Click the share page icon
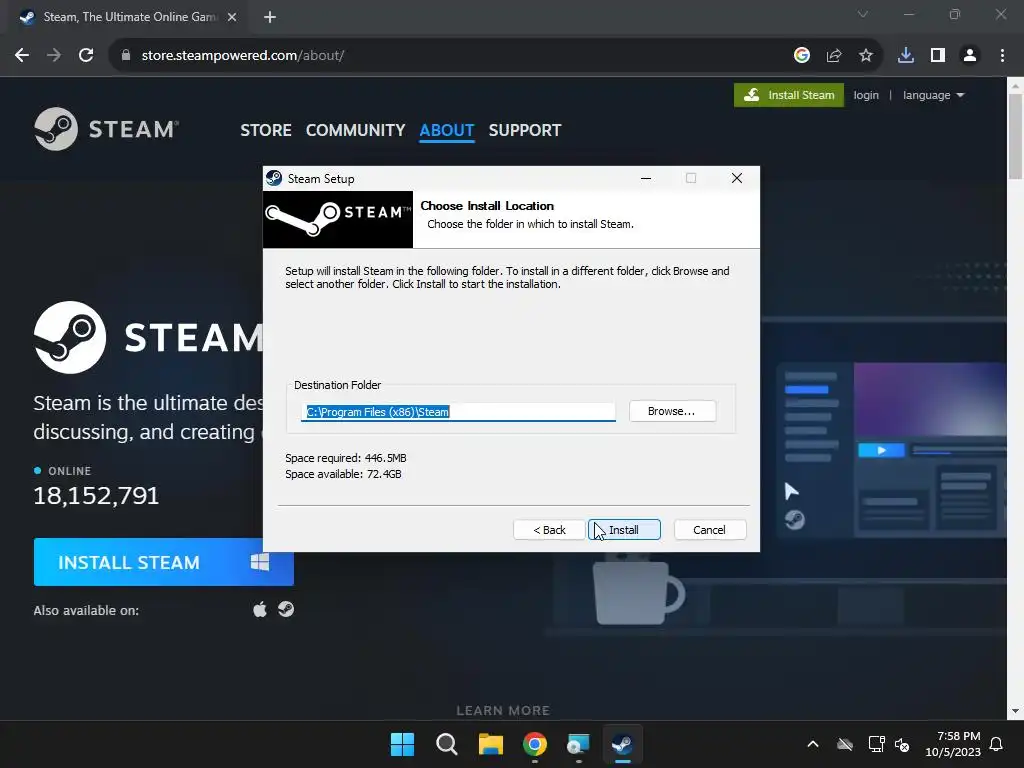 click(834, 56)
